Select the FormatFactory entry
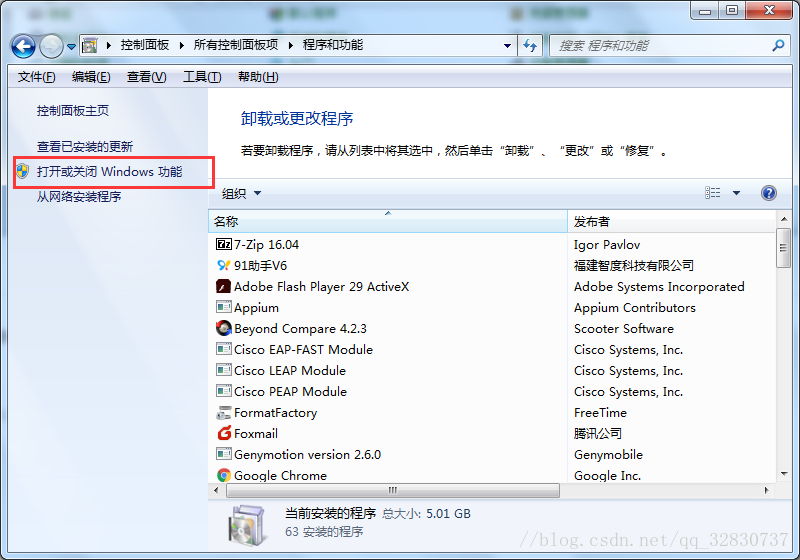This screenshot has height=560, width=800. (x=276, y=413)
